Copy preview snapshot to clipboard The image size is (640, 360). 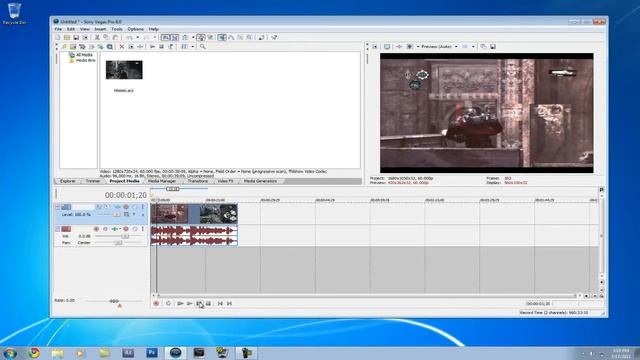pyautogui.click(x=483, y=47)
